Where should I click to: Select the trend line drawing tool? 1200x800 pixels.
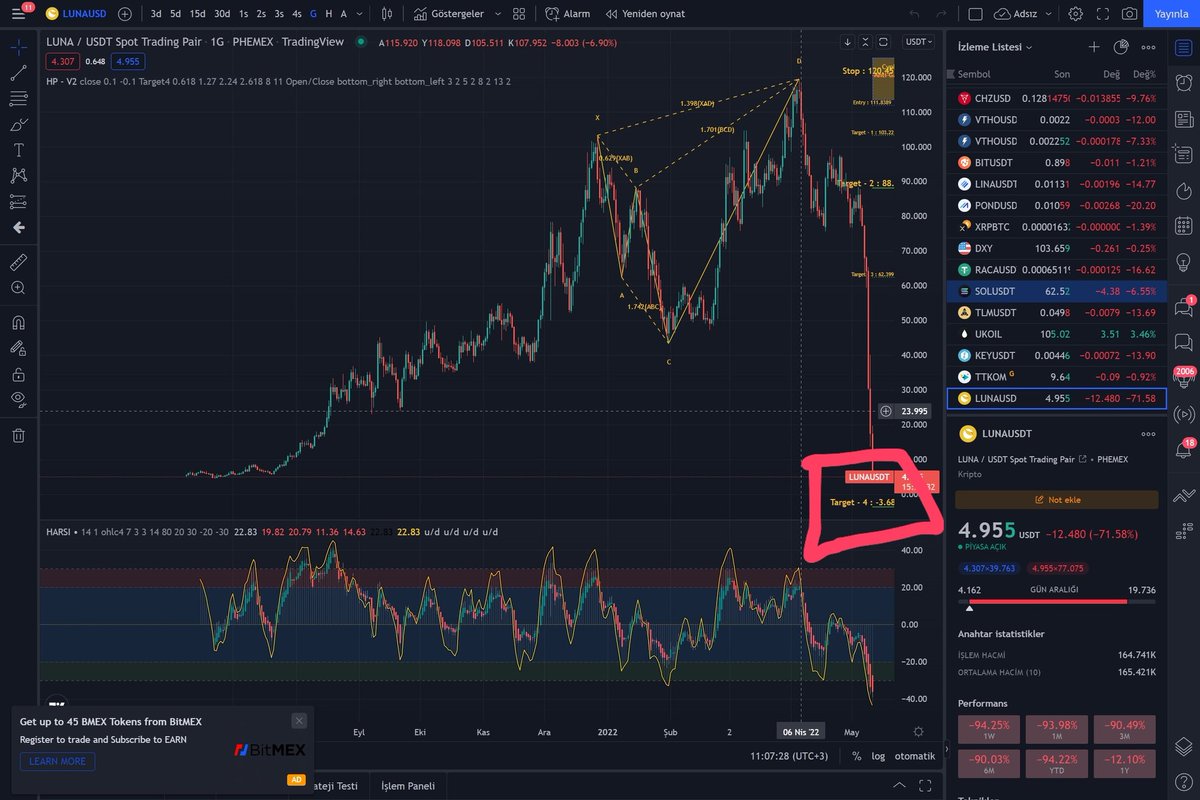18,73
